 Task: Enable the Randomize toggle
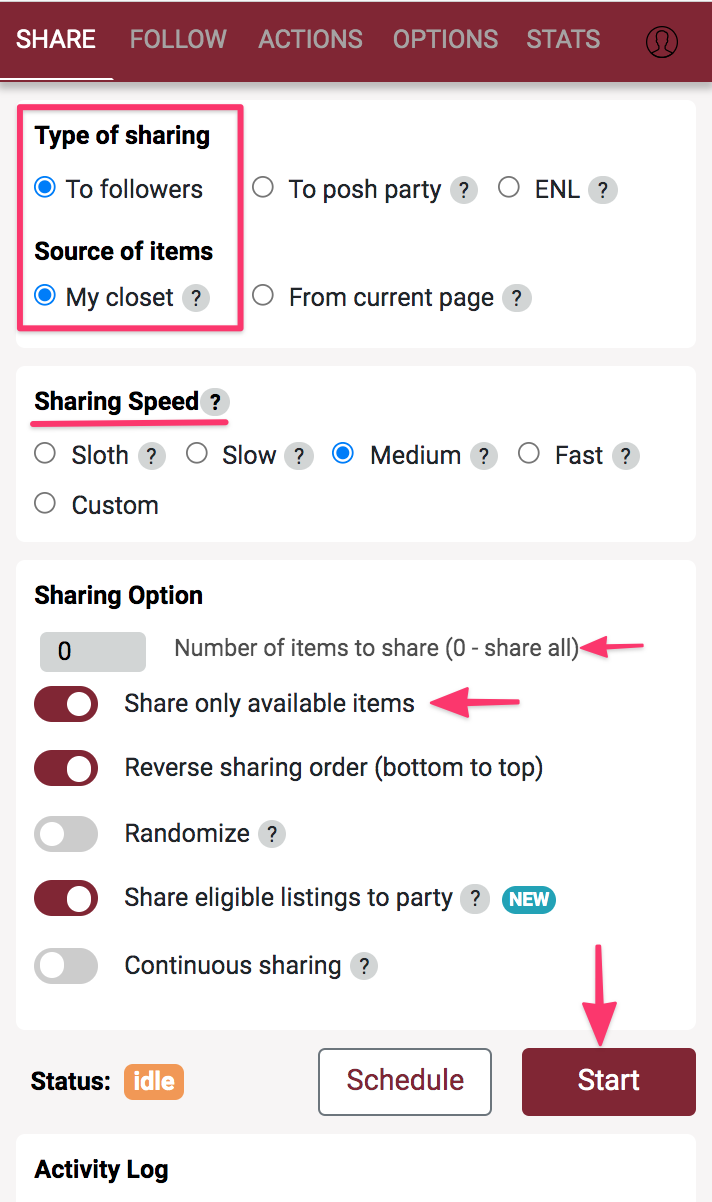[66, 834]
